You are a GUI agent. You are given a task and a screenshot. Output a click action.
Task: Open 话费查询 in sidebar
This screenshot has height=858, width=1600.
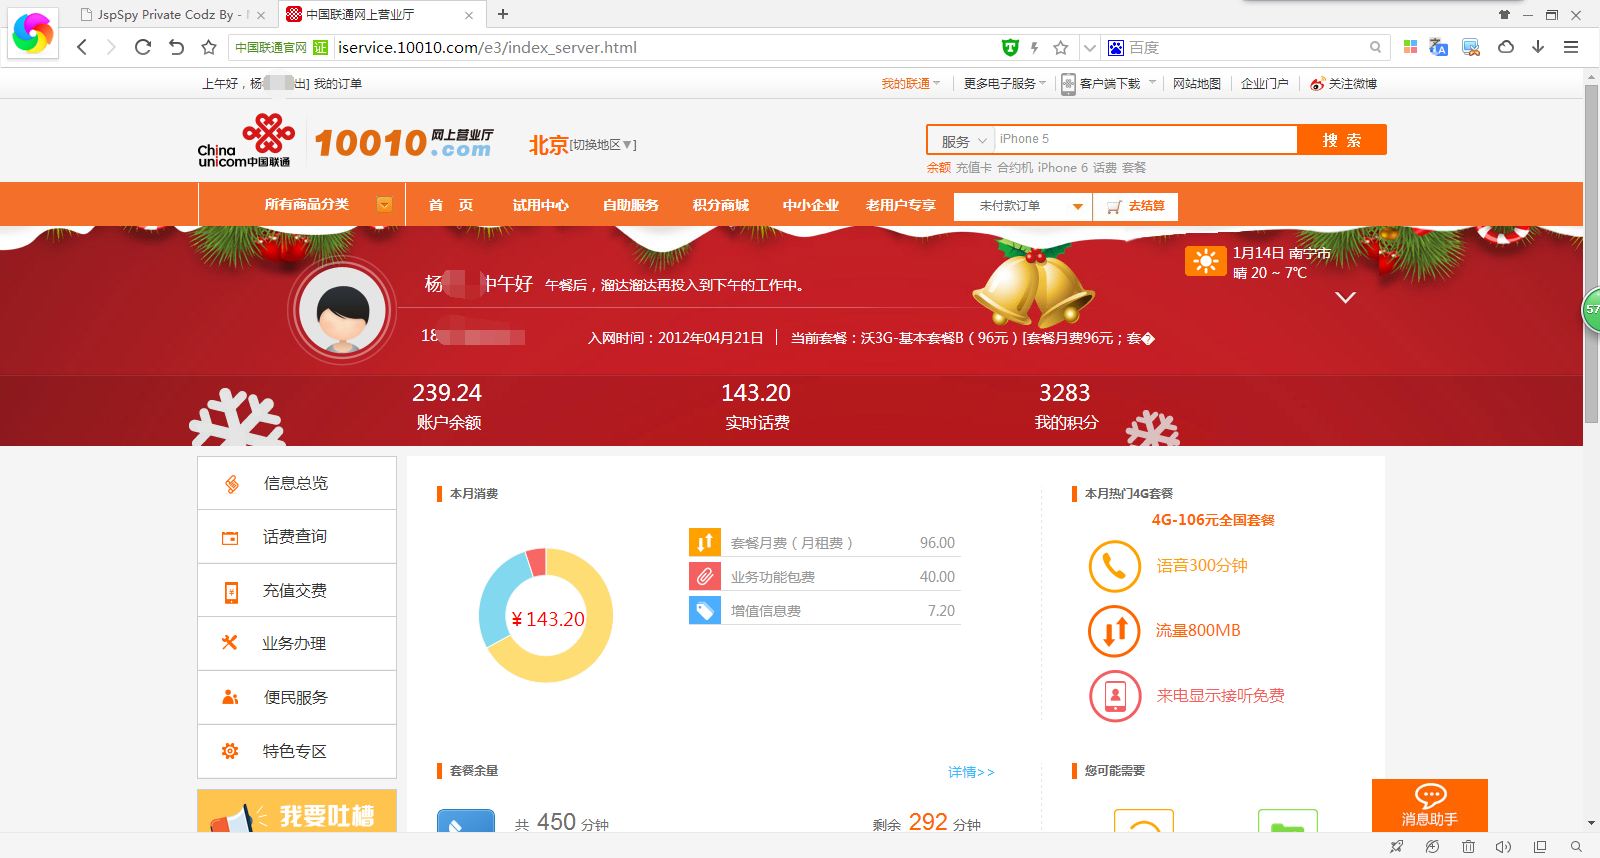pos(297,537)
